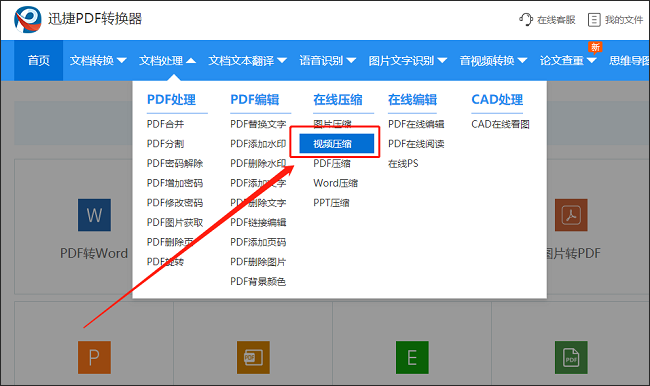
Task: Click the orange P PowerPoint icon
Action: (x=95, y=357)
